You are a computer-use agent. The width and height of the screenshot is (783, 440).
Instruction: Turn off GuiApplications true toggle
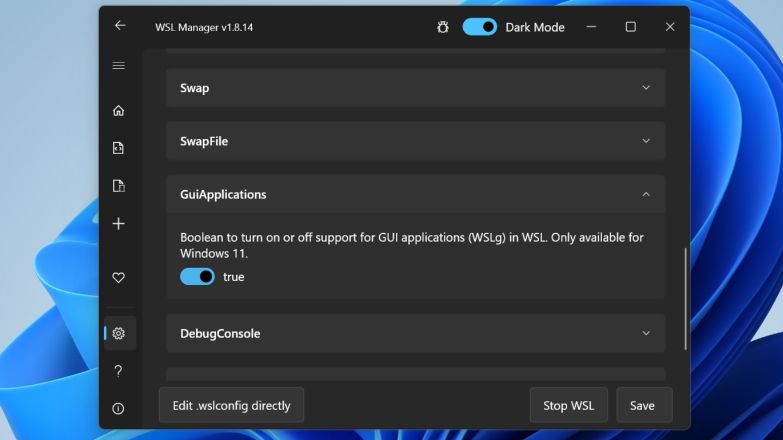click(197, 277)
